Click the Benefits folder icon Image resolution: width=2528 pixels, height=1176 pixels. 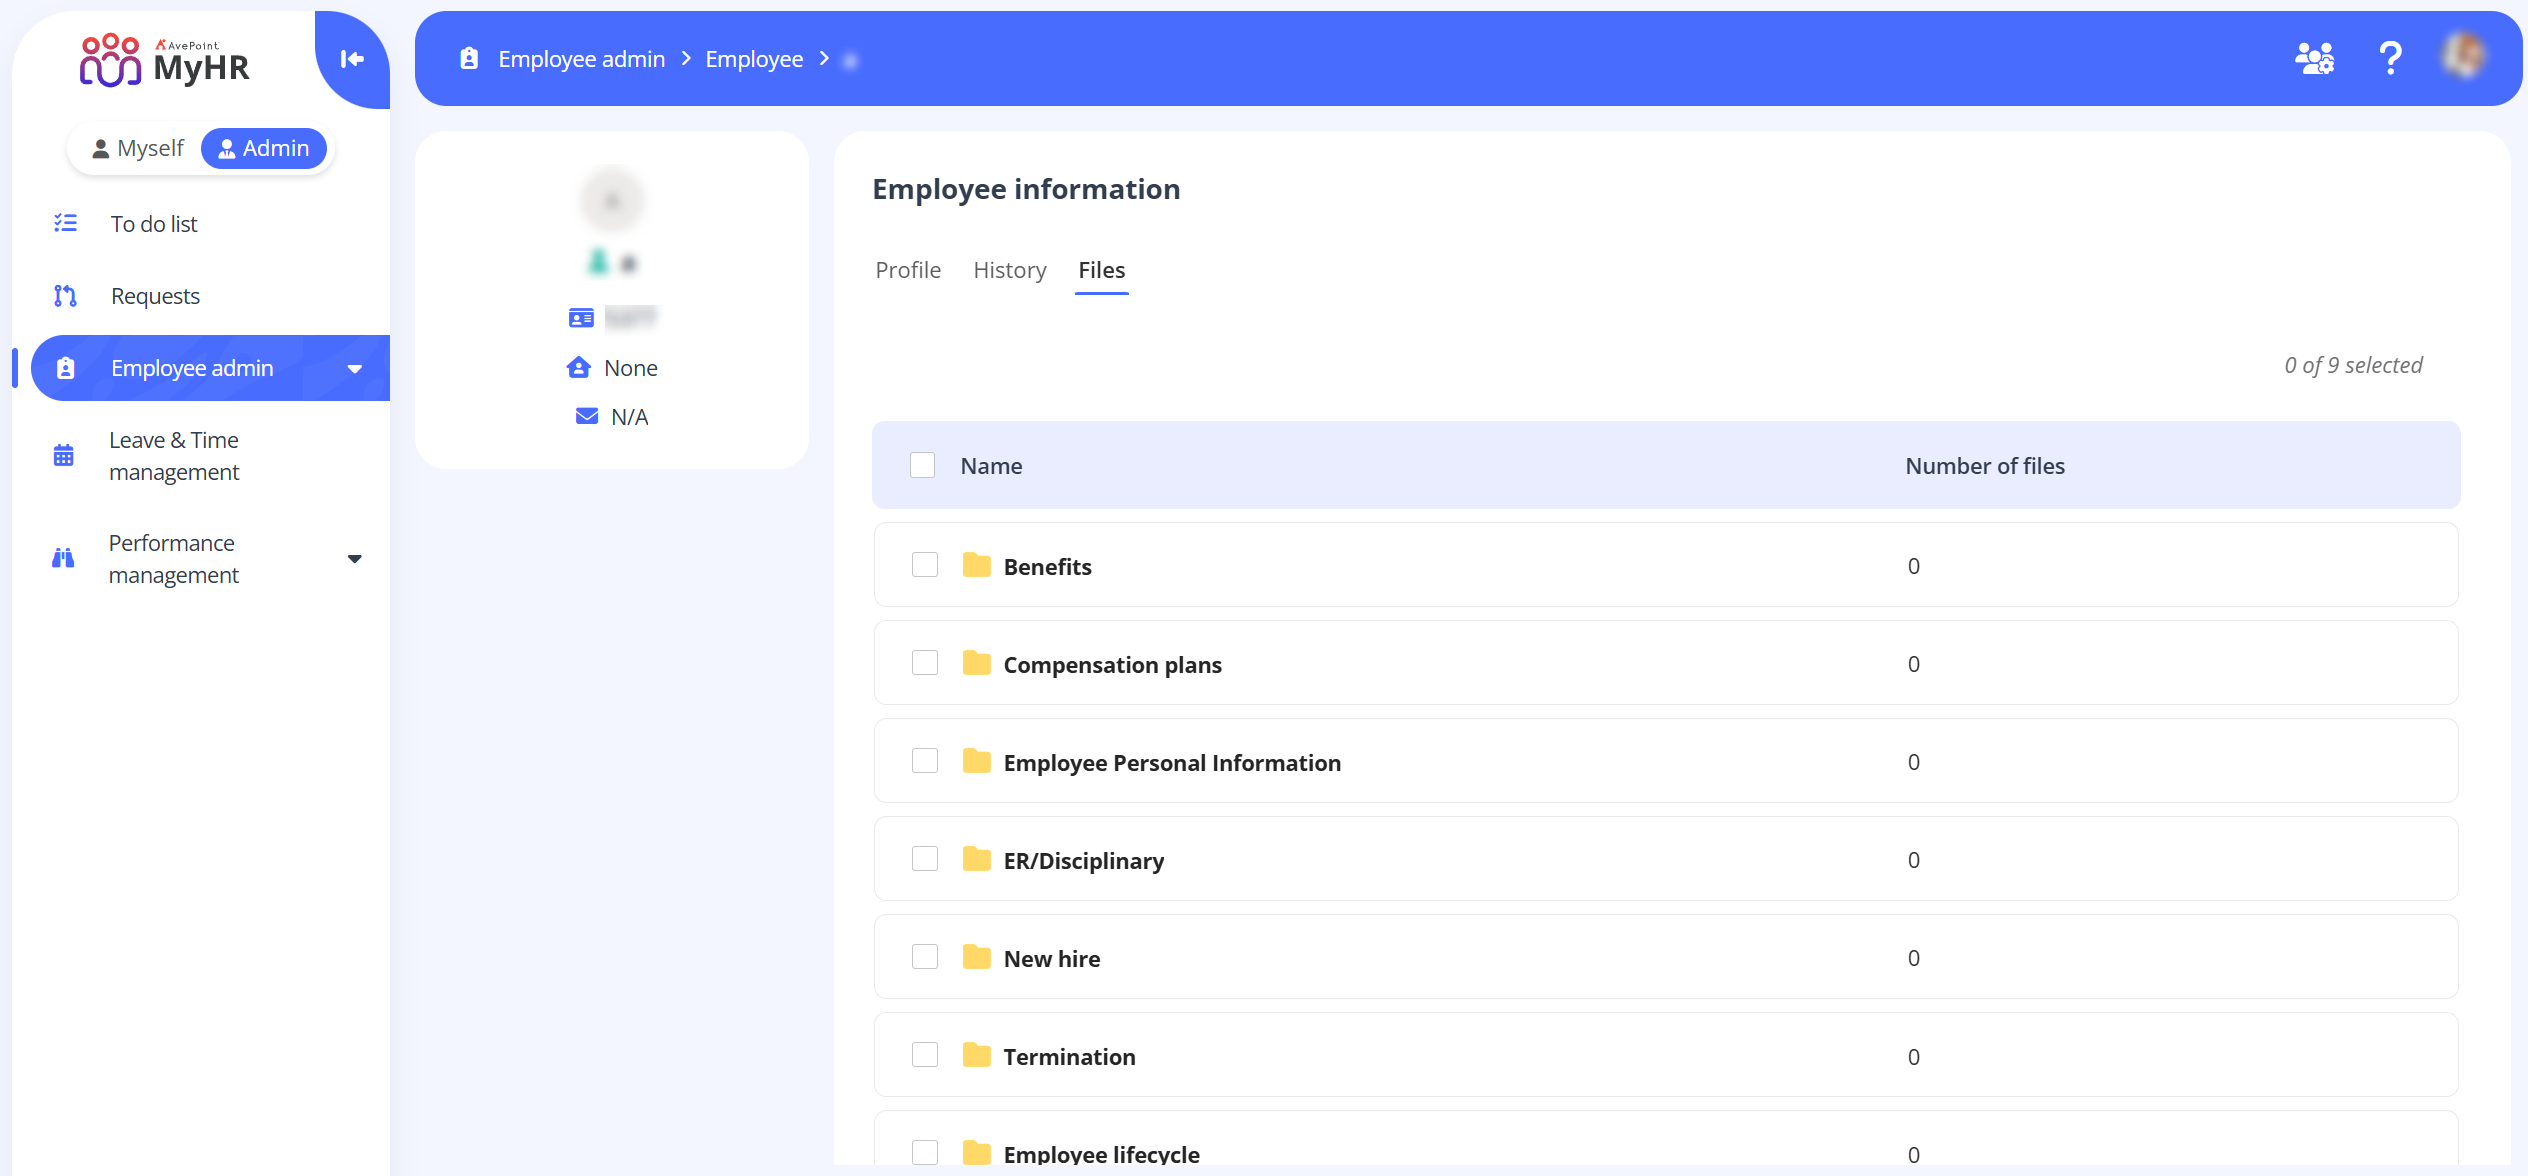click(976, 566)
